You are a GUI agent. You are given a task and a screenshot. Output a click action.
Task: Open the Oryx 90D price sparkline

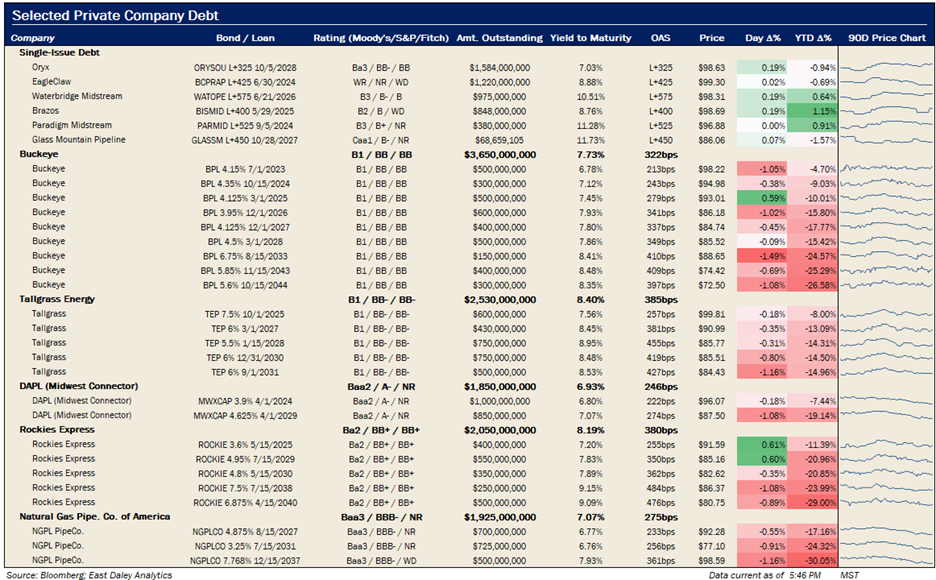[886, 67]
